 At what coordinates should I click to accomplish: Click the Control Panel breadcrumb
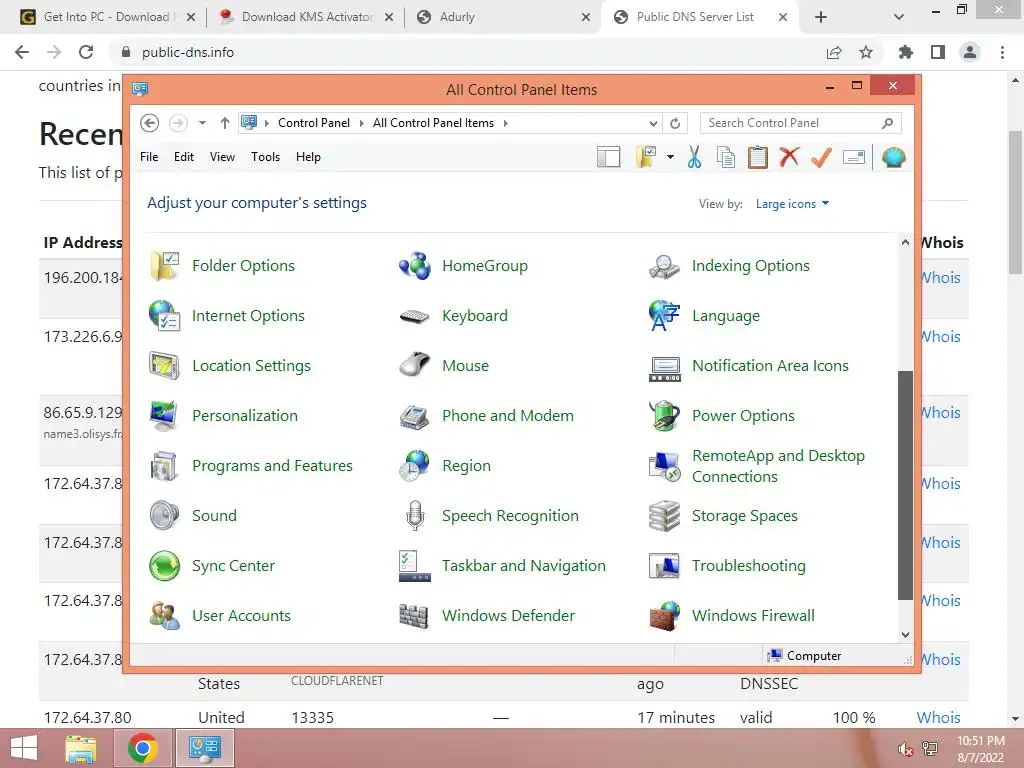(x=313, y=123)
